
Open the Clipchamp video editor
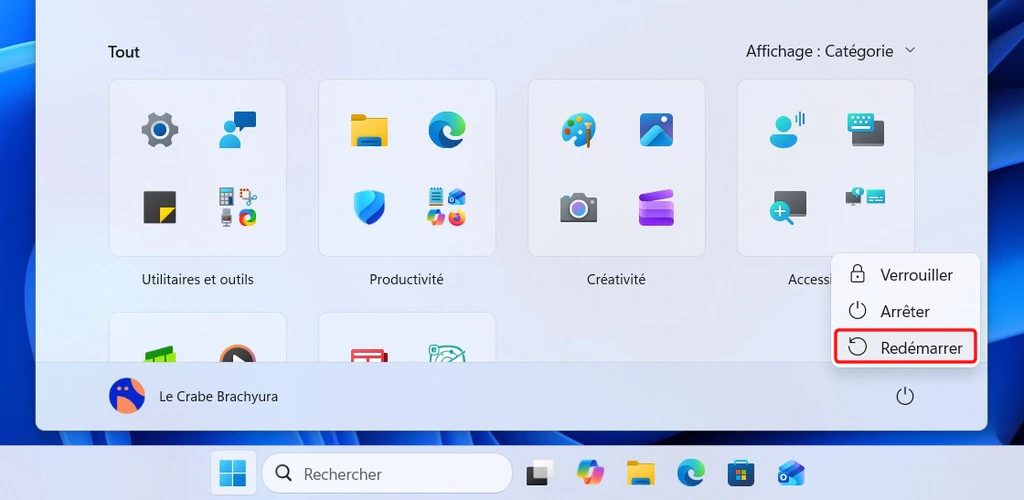pos(656,208)
